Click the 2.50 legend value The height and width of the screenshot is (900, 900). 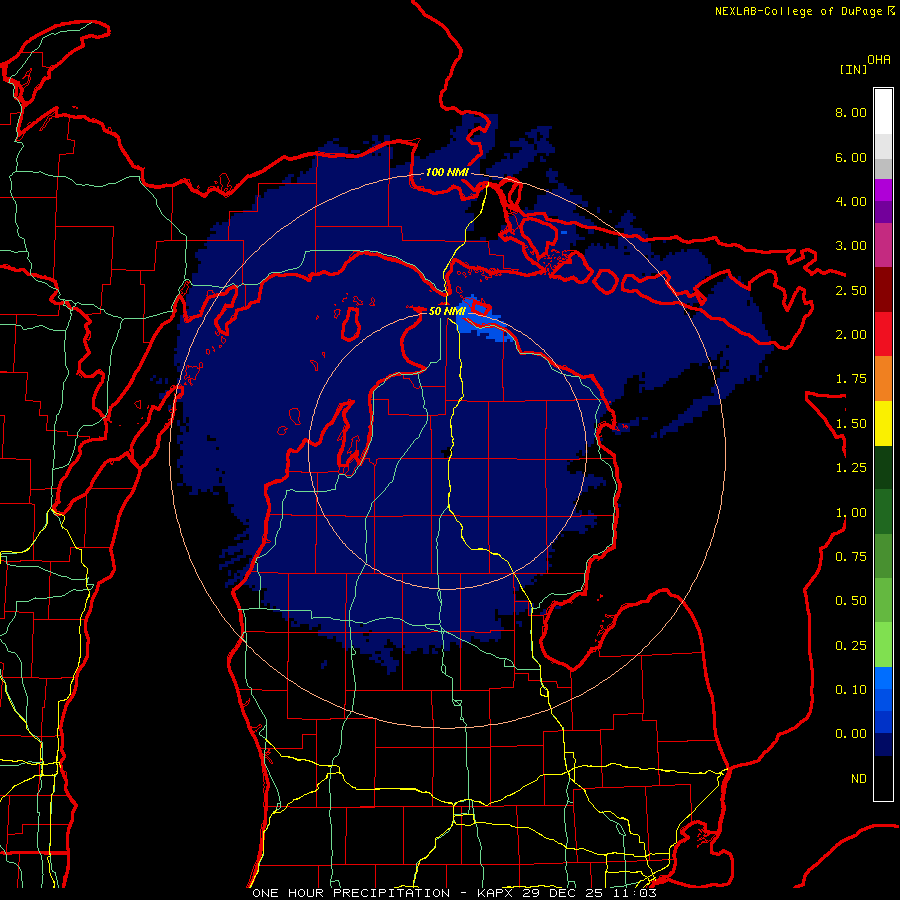point(851,290)
